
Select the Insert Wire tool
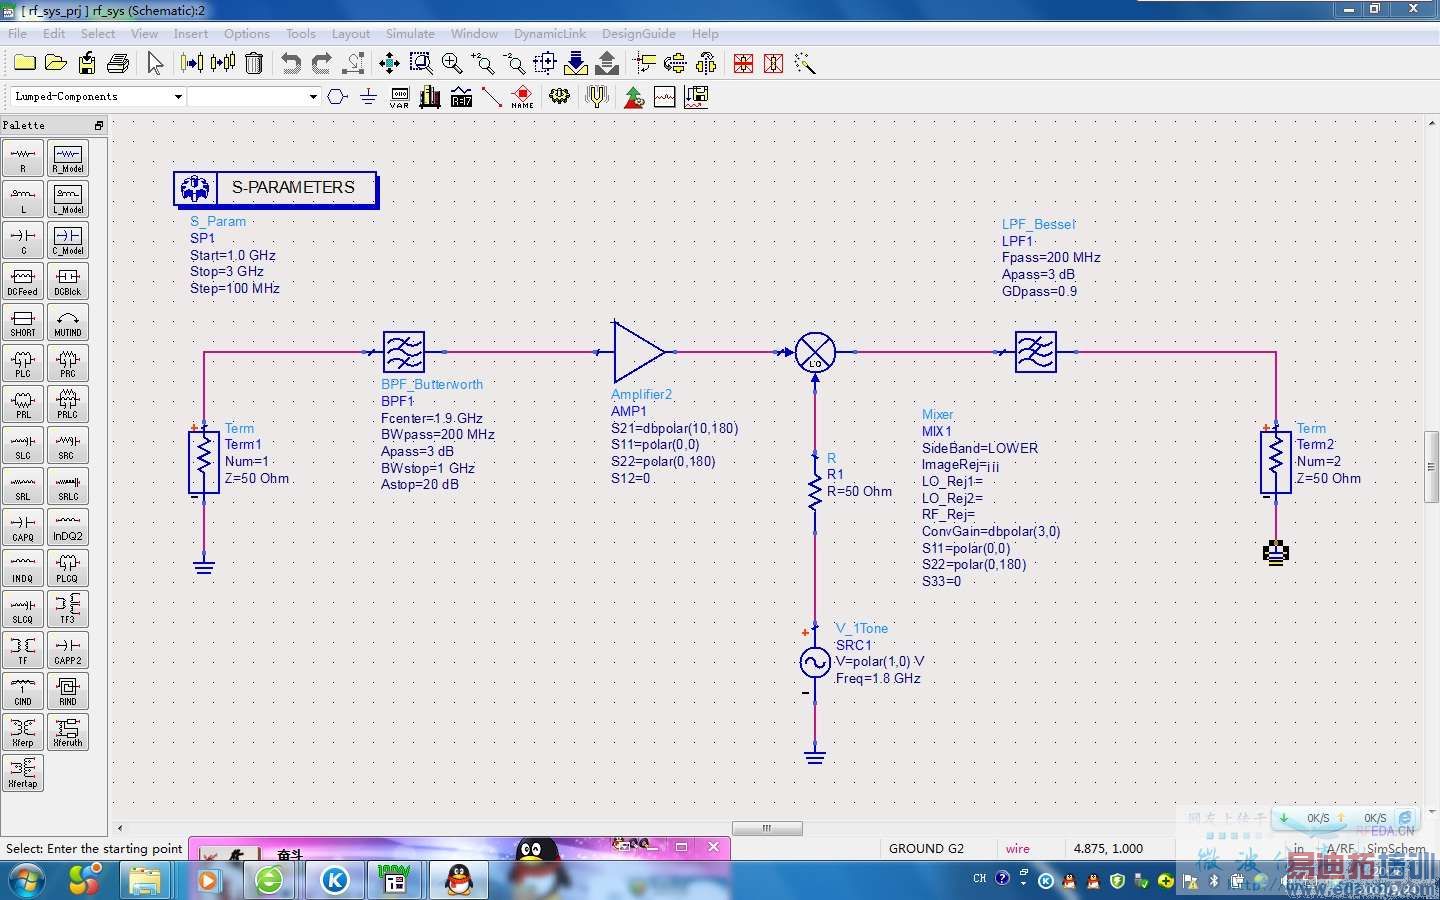(x=491, y=97)
